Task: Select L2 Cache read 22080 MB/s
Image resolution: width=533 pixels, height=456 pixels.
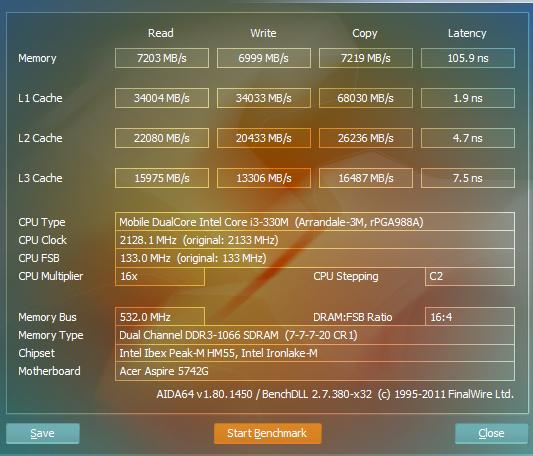Action: [162, 138]
